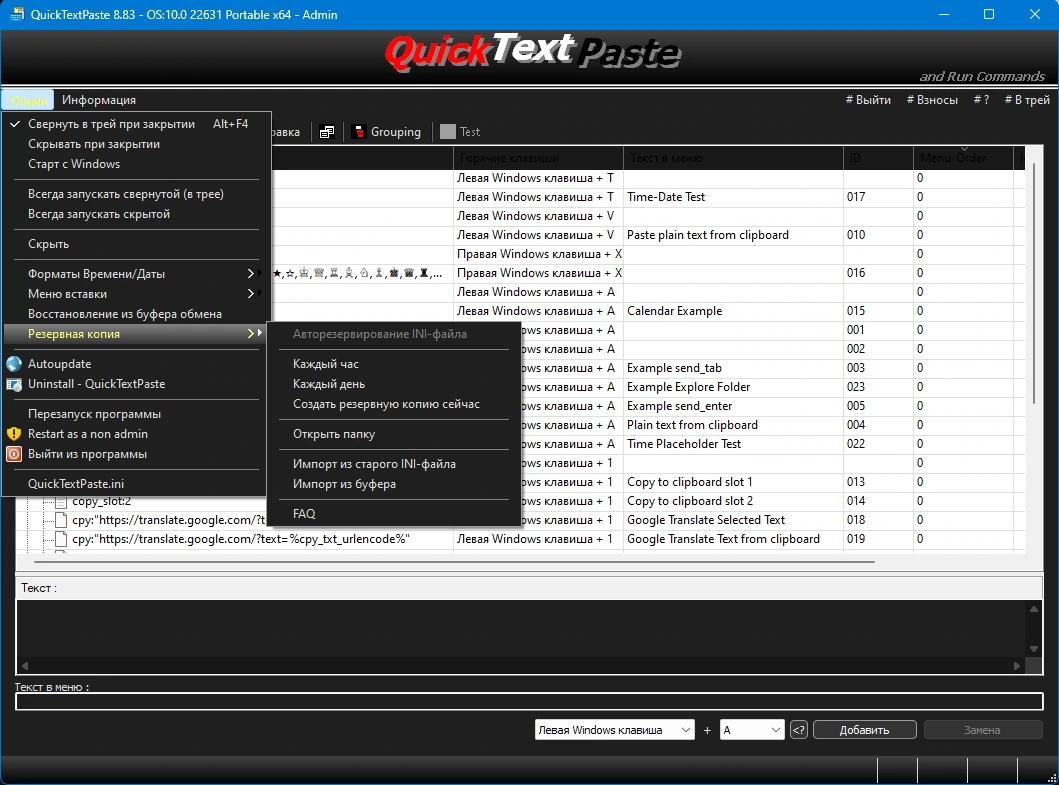Open Резервная копия submenu
Screen dimensions: 1059x785
135,334
